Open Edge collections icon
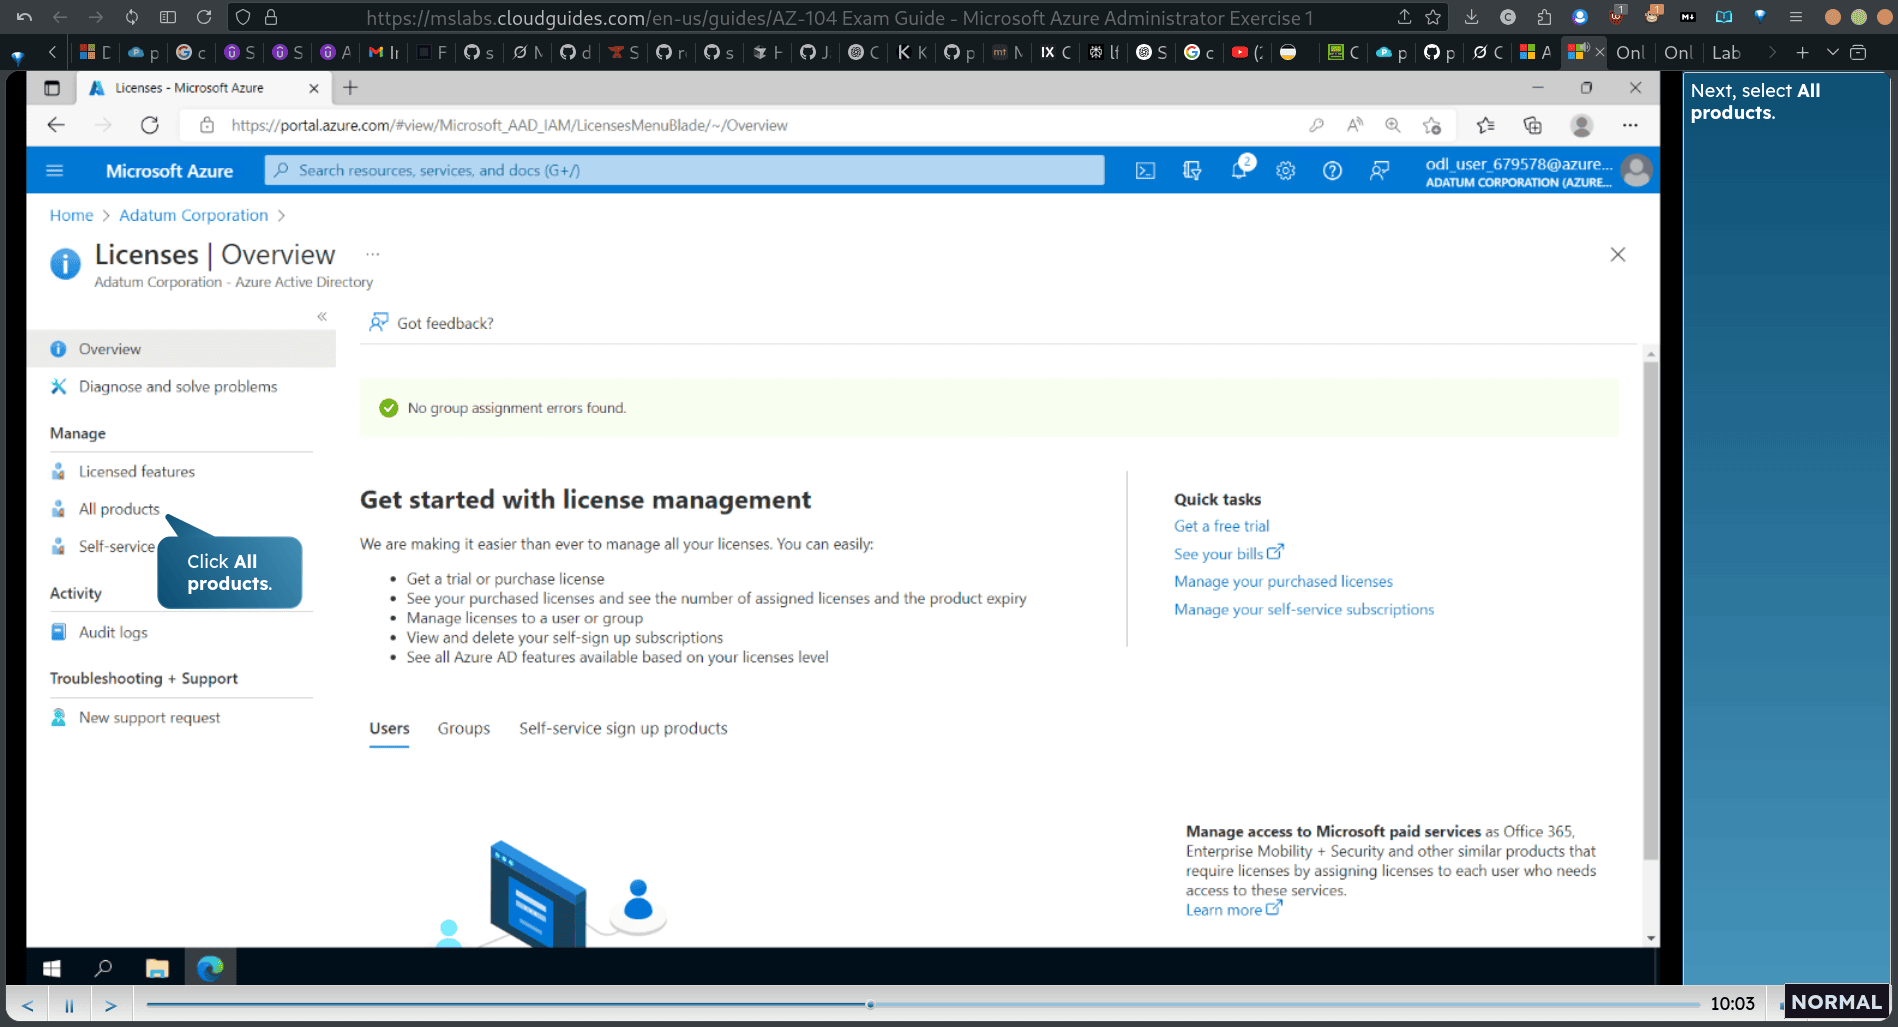Image resolution: width=1898 pixels, height=1027 pixels. pos(1532,125)
